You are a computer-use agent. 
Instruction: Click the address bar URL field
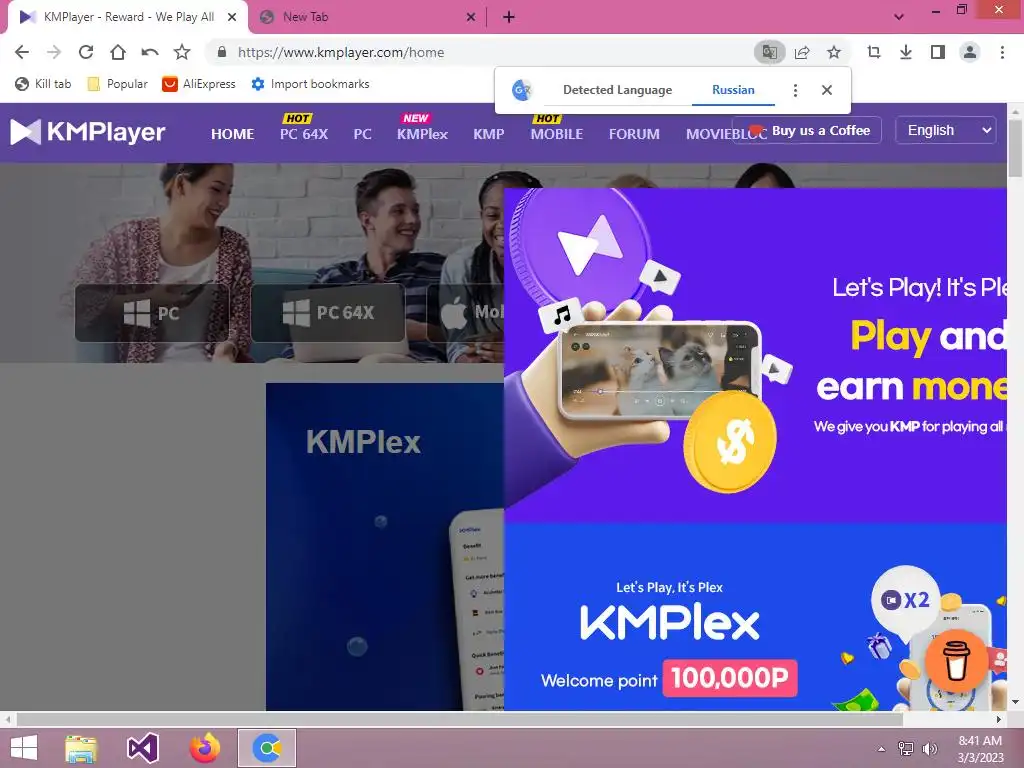[x=483, y=52]
